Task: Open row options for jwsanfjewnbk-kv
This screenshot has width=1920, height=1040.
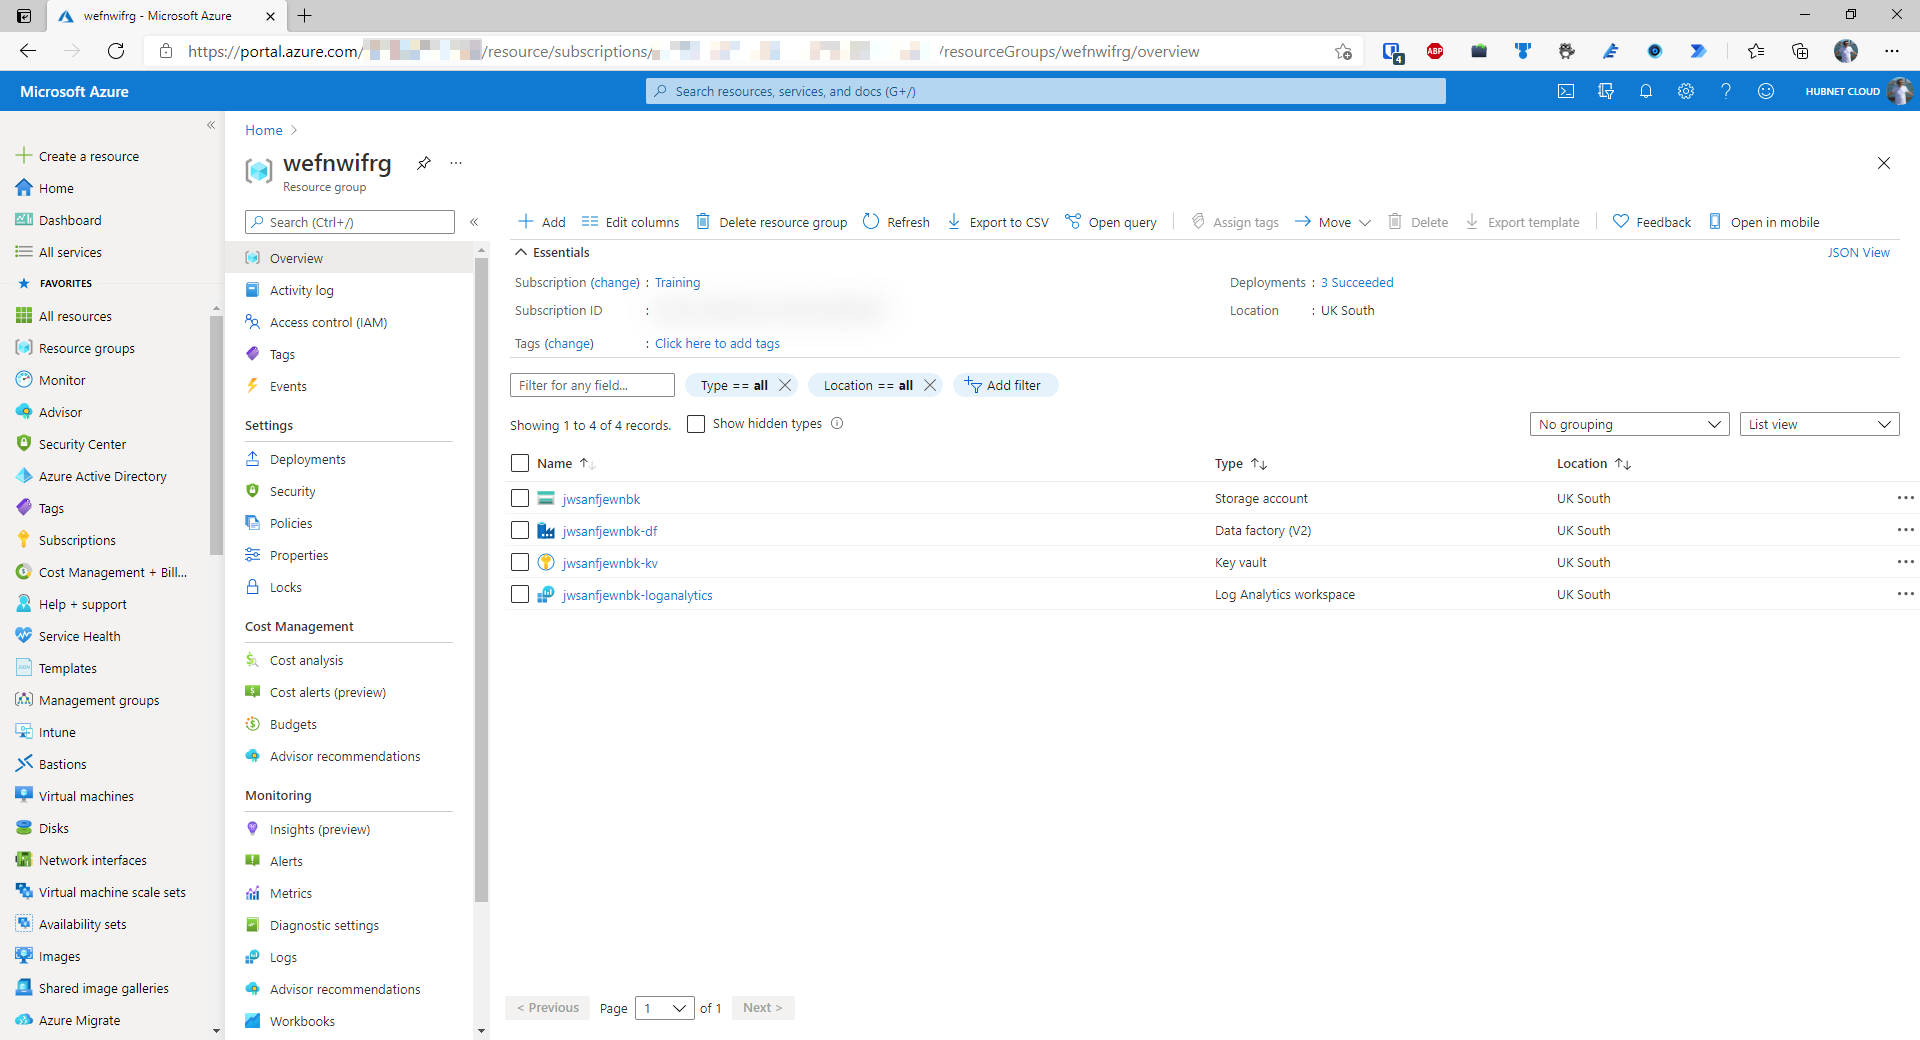Action: pos(1905,562)
